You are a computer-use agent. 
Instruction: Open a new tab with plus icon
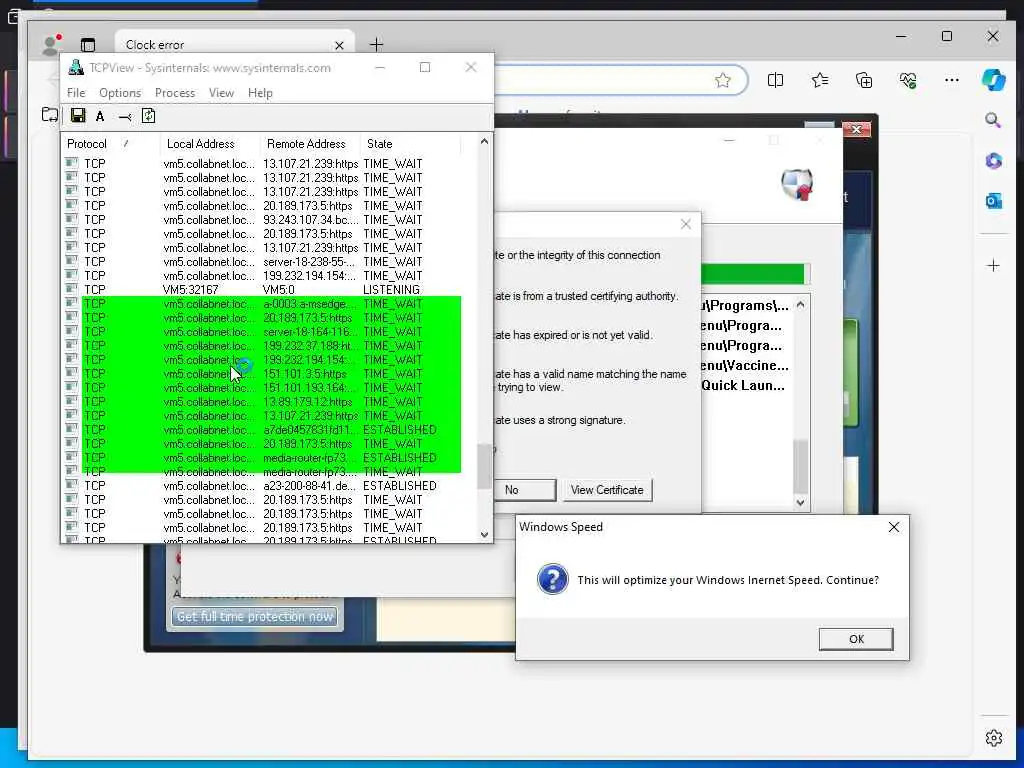376,44
